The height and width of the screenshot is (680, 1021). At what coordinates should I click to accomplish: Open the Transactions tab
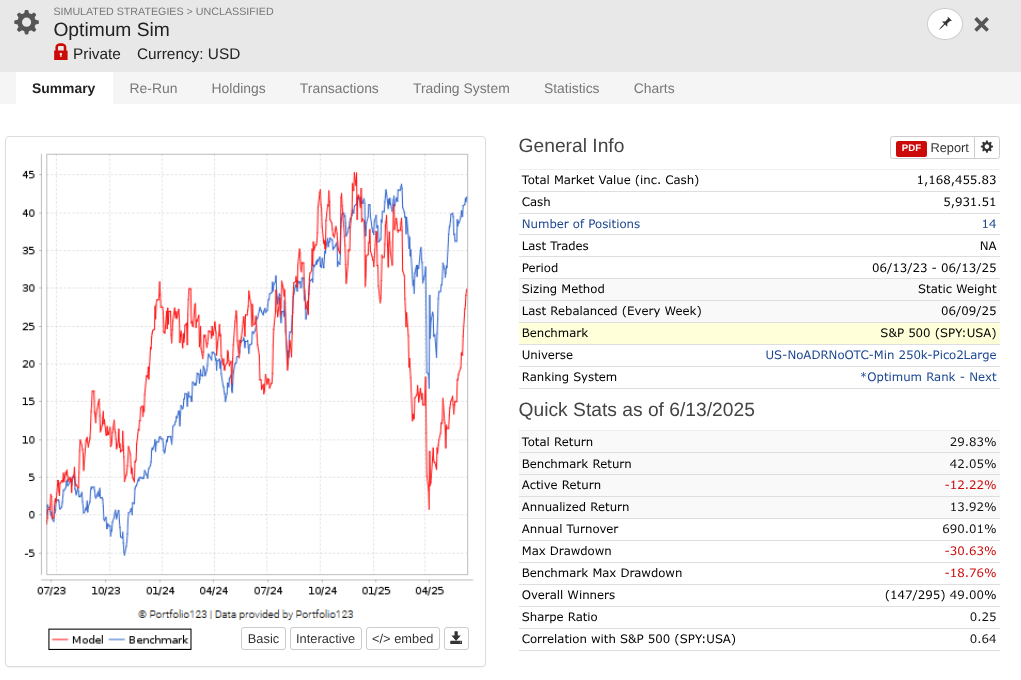(339, 89)
